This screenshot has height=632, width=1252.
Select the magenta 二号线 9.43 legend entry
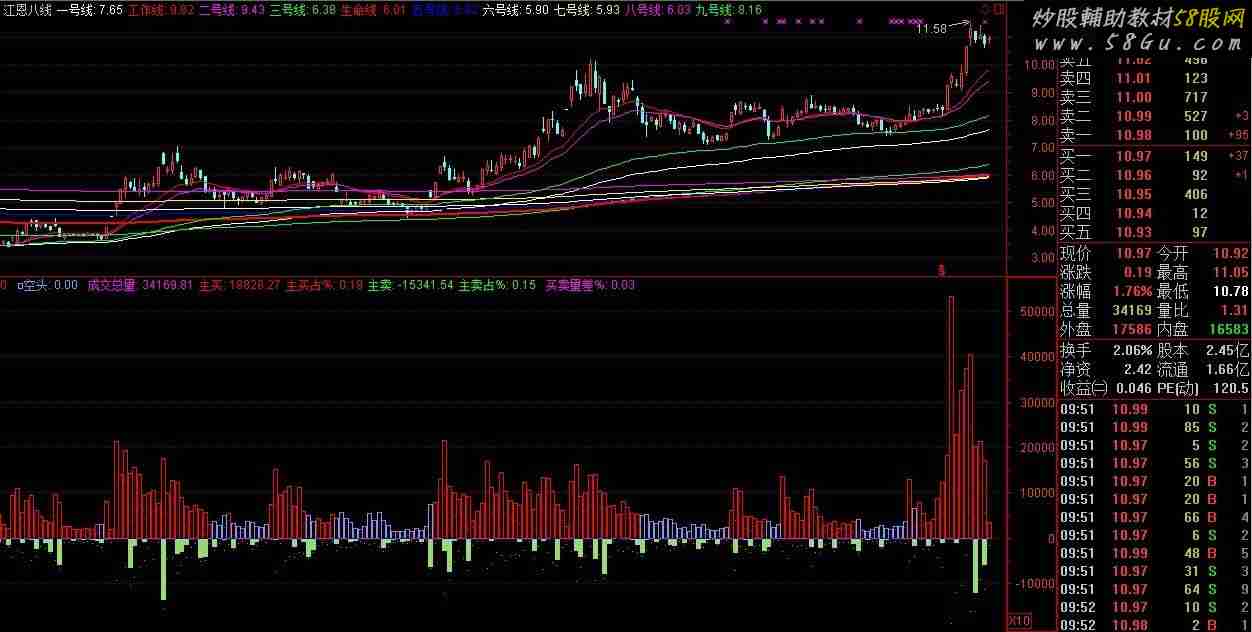(231, 10)
